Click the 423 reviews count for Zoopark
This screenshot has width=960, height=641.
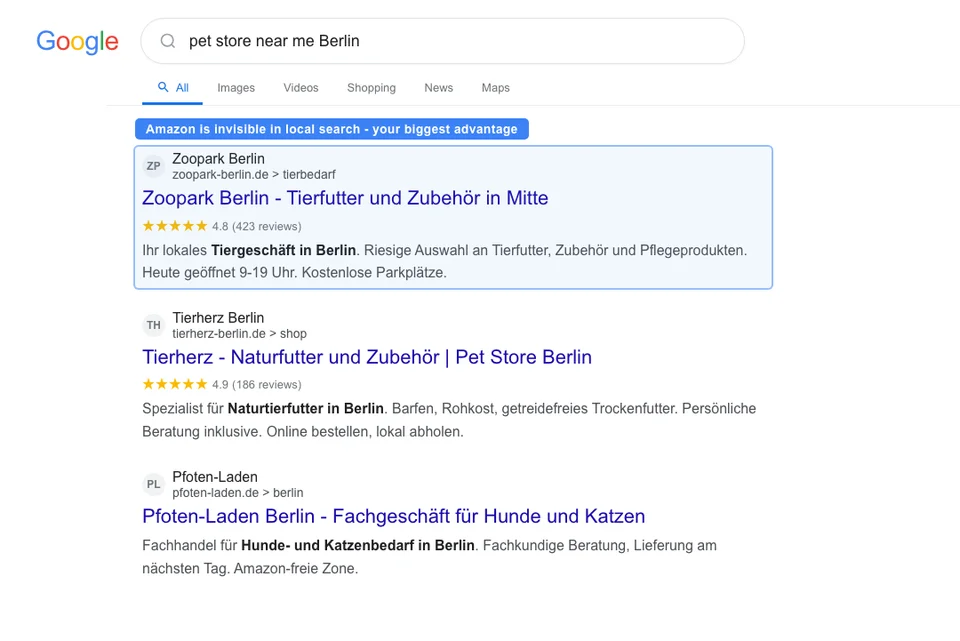tap(260, 226)
